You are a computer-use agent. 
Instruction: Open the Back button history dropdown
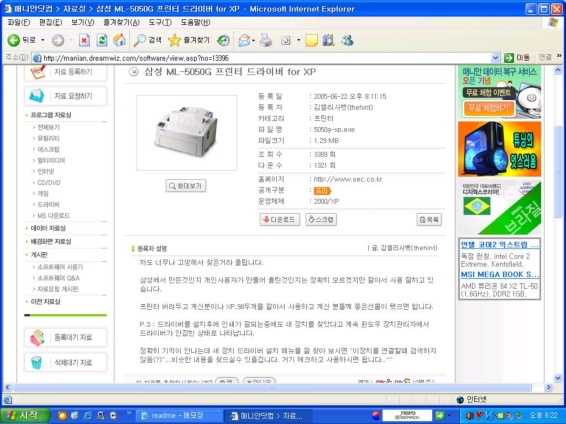pyautogui.click(x=43, y=40)
